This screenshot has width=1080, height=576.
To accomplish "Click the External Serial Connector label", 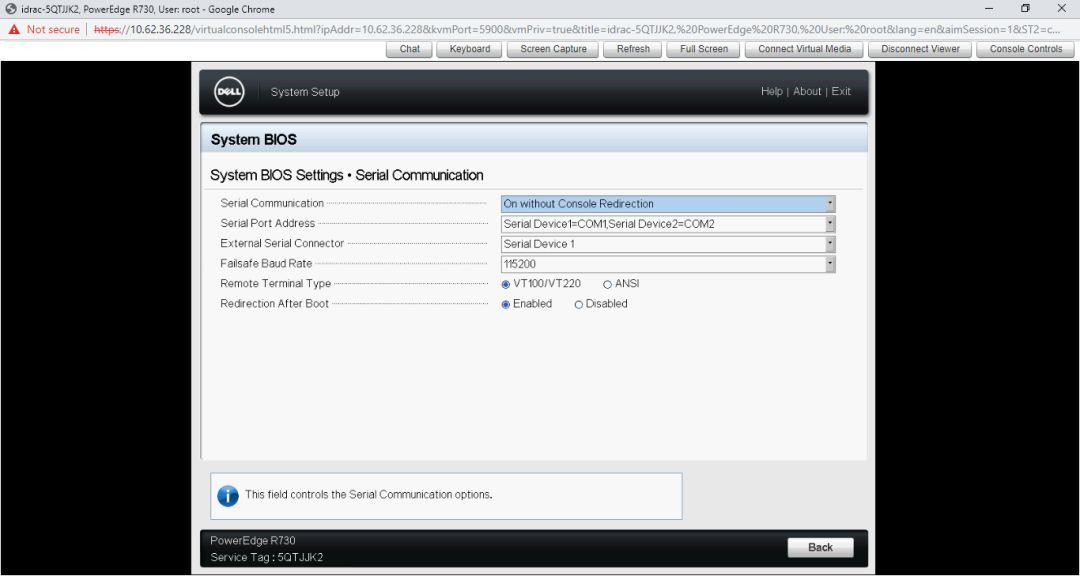I will (282, 243).
